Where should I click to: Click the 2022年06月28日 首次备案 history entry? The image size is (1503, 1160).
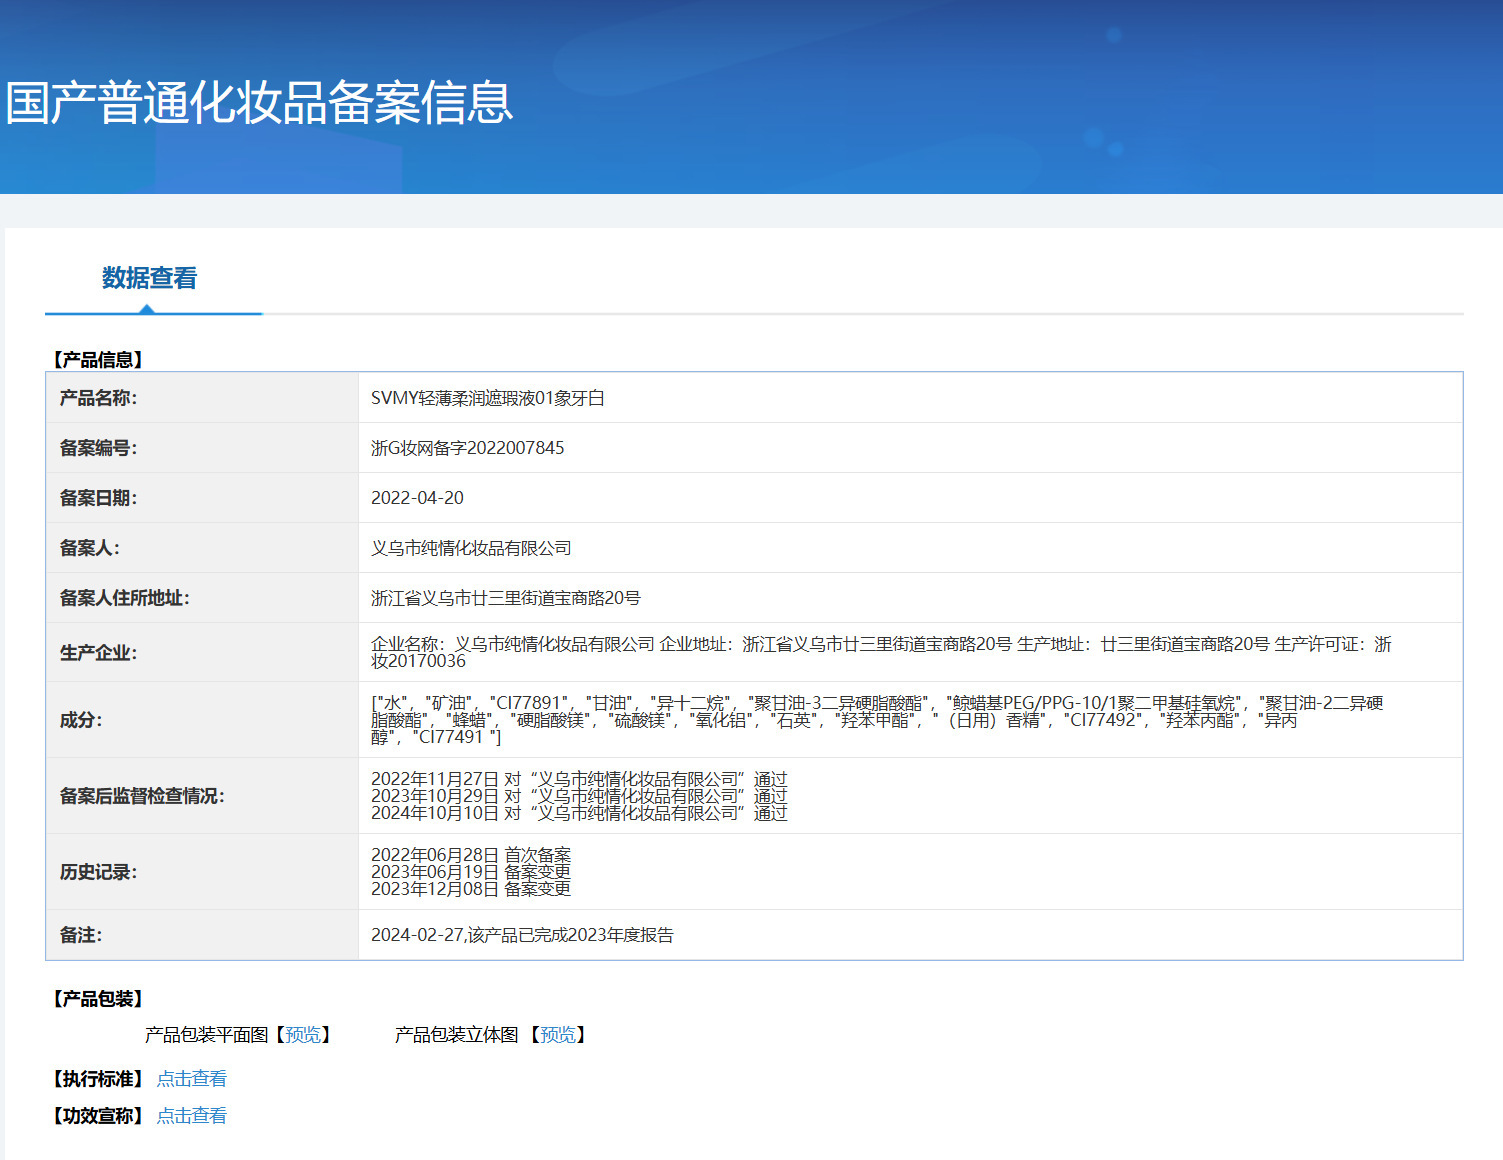471,855
